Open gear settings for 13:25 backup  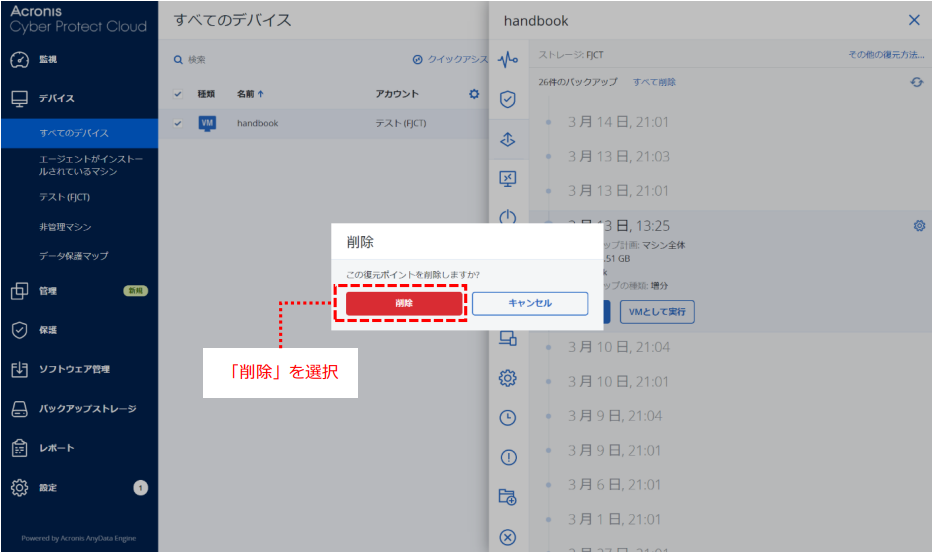click(x=919, y=226)
